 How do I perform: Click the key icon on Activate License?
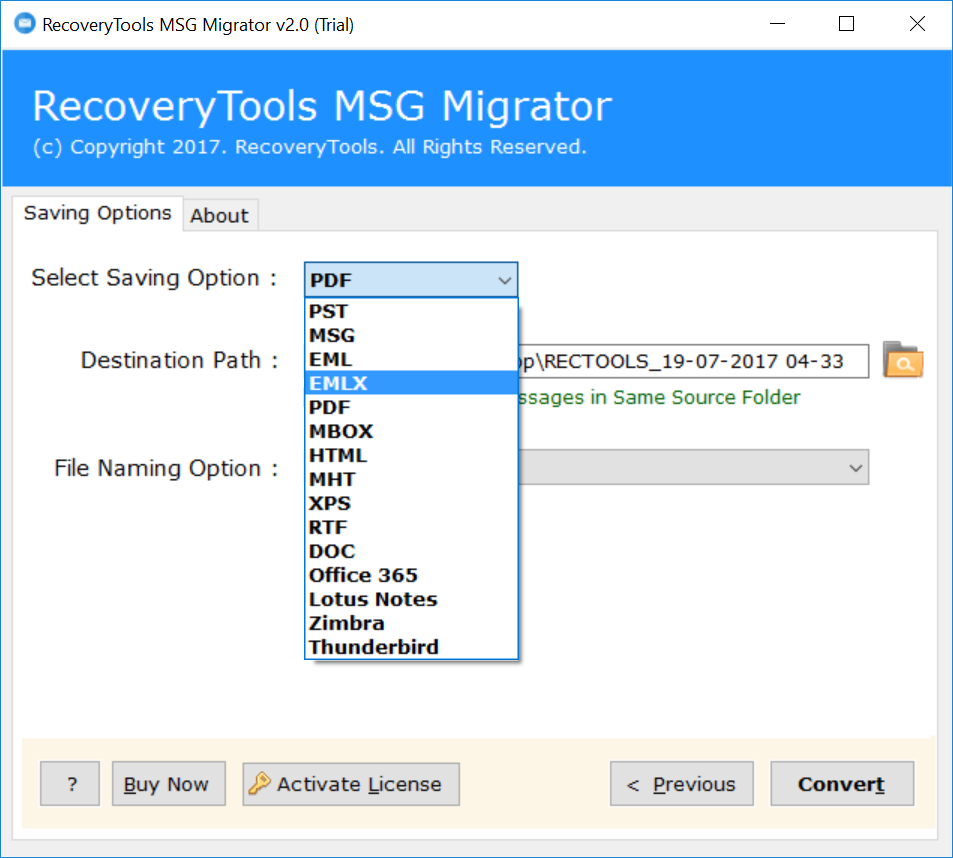coord(260,783)
